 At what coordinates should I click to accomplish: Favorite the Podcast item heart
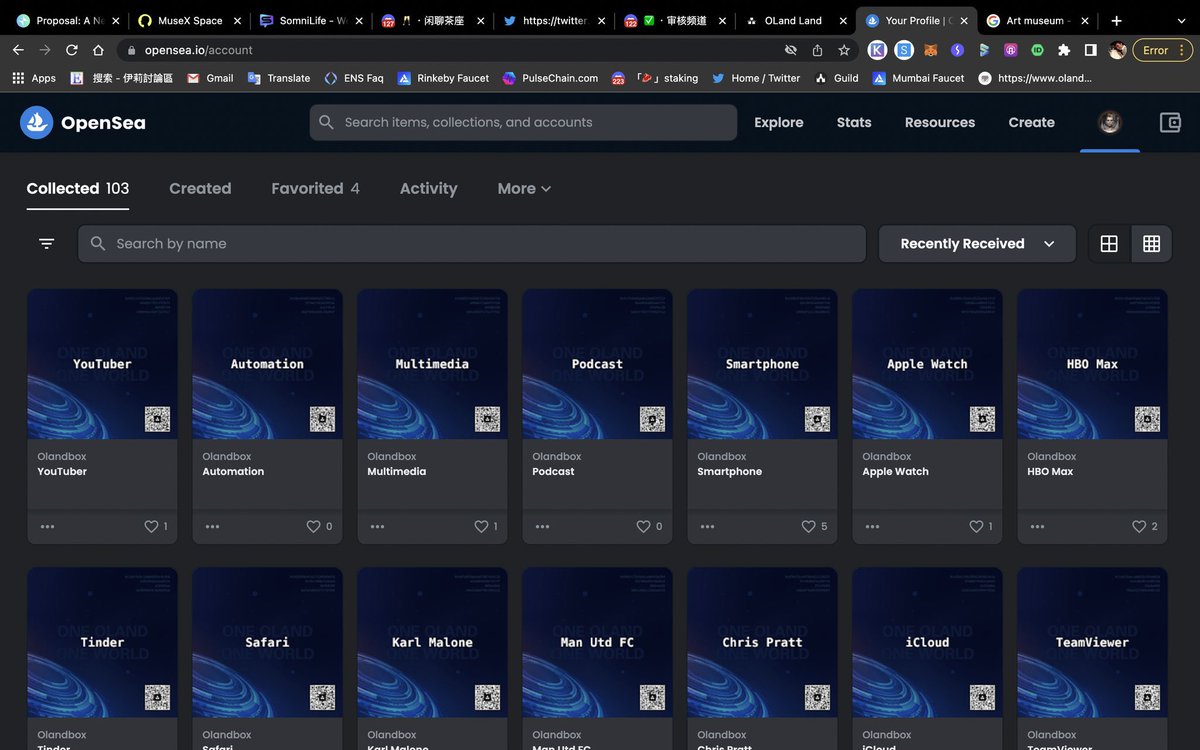coord(644,526)
